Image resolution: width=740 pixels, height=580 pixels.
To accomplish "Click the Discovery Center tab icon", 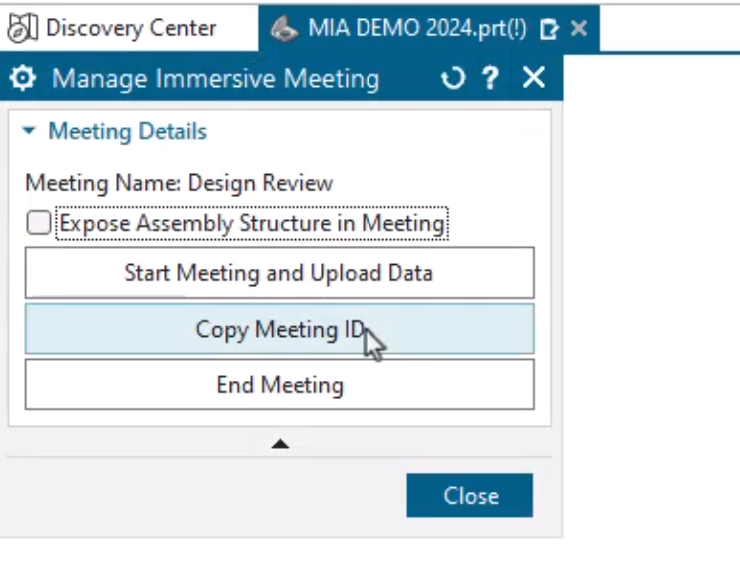I will pos(21,27).
